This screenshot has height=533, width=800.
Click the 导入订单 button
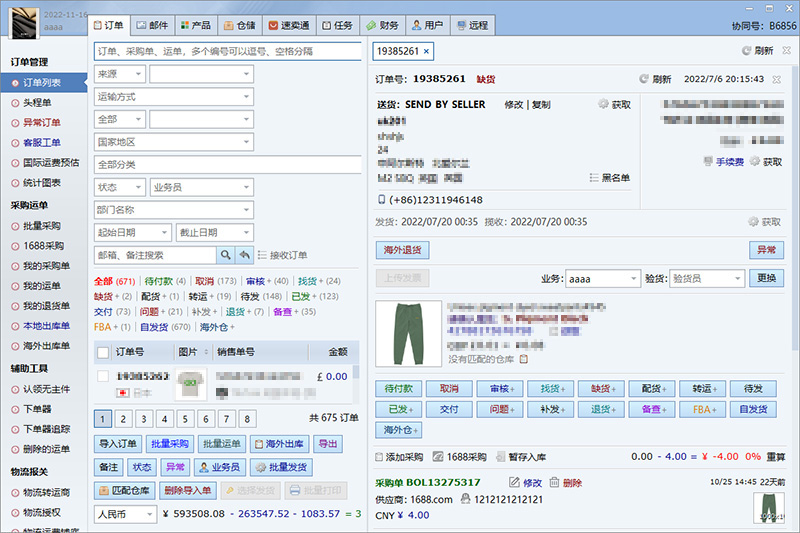point(118,444)
